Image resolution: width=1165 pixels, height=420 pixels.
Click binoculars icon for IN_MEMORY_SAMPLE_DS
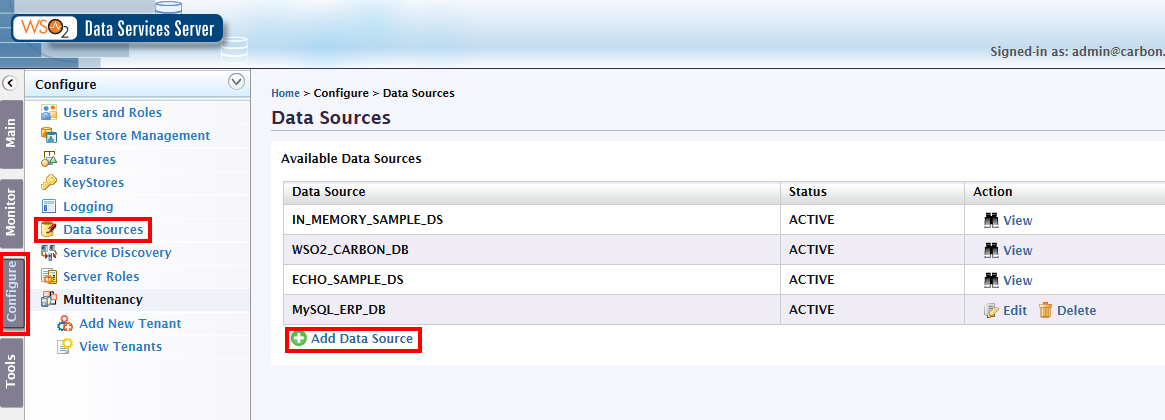click(x=990, y=220)
